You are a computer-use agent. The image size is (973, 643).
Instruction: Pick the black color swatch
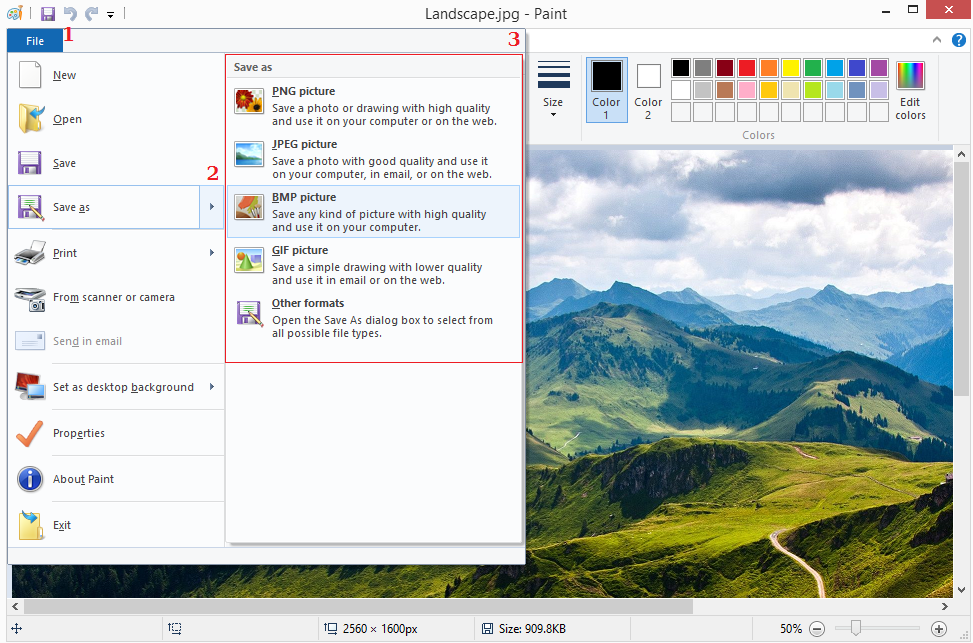pyautogui.click(x=681, y=68)
